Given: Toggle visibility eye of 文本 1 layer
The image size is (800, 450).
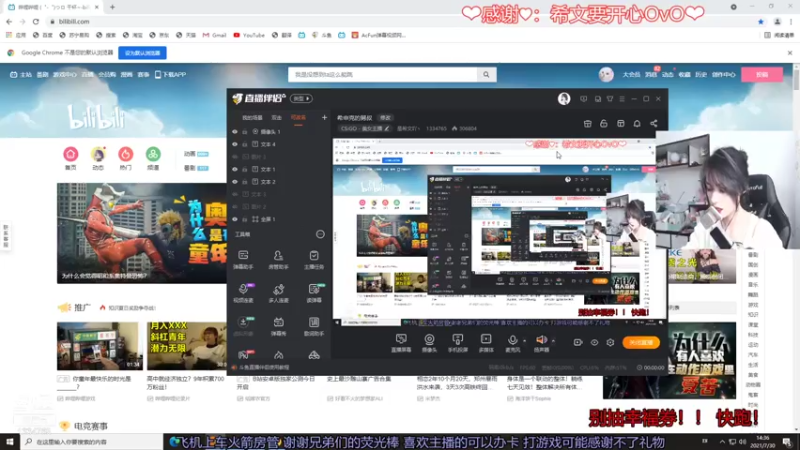Looking at the screenshot, I should [235, 169].
